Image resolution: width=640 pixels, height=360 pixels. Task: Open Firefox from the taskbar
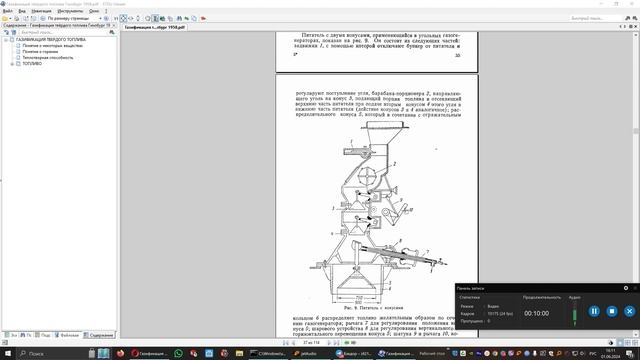[x=120, y=353]
